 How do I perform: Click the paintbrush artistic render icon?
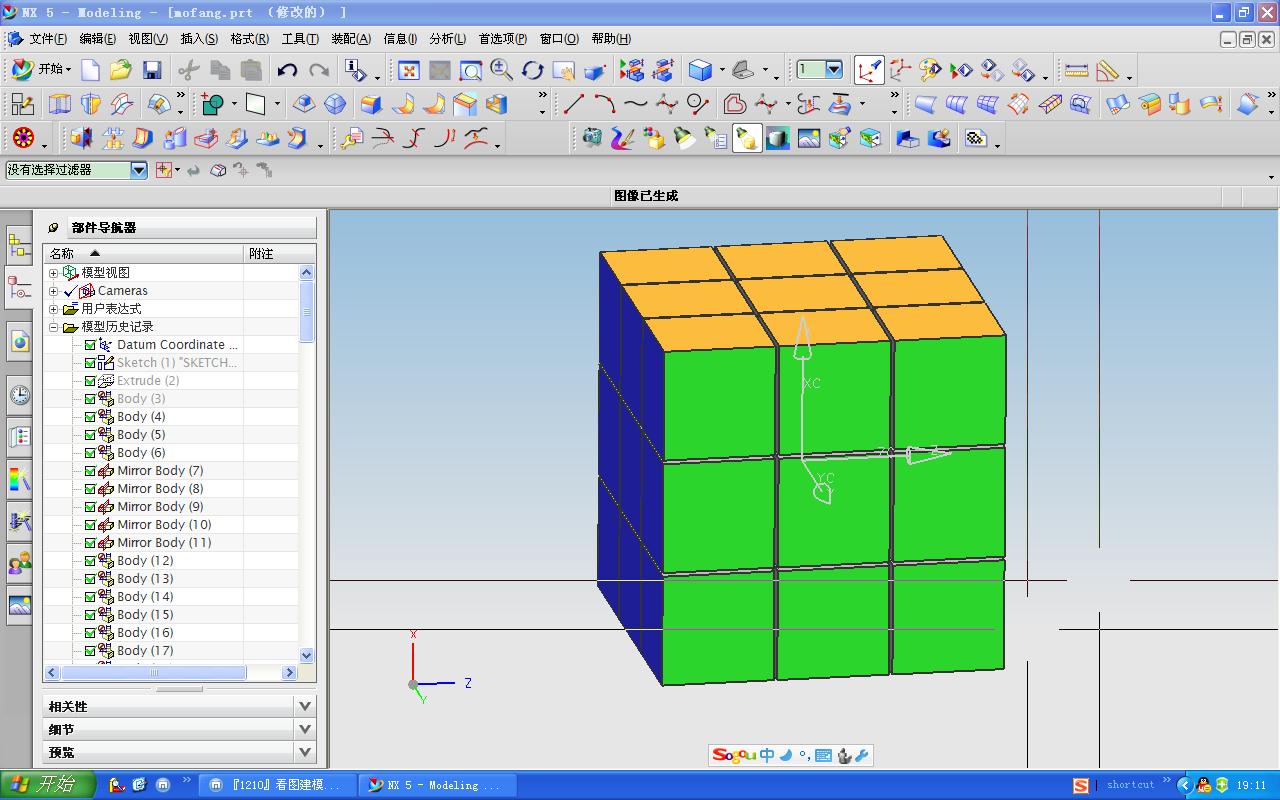click(623, 138)
